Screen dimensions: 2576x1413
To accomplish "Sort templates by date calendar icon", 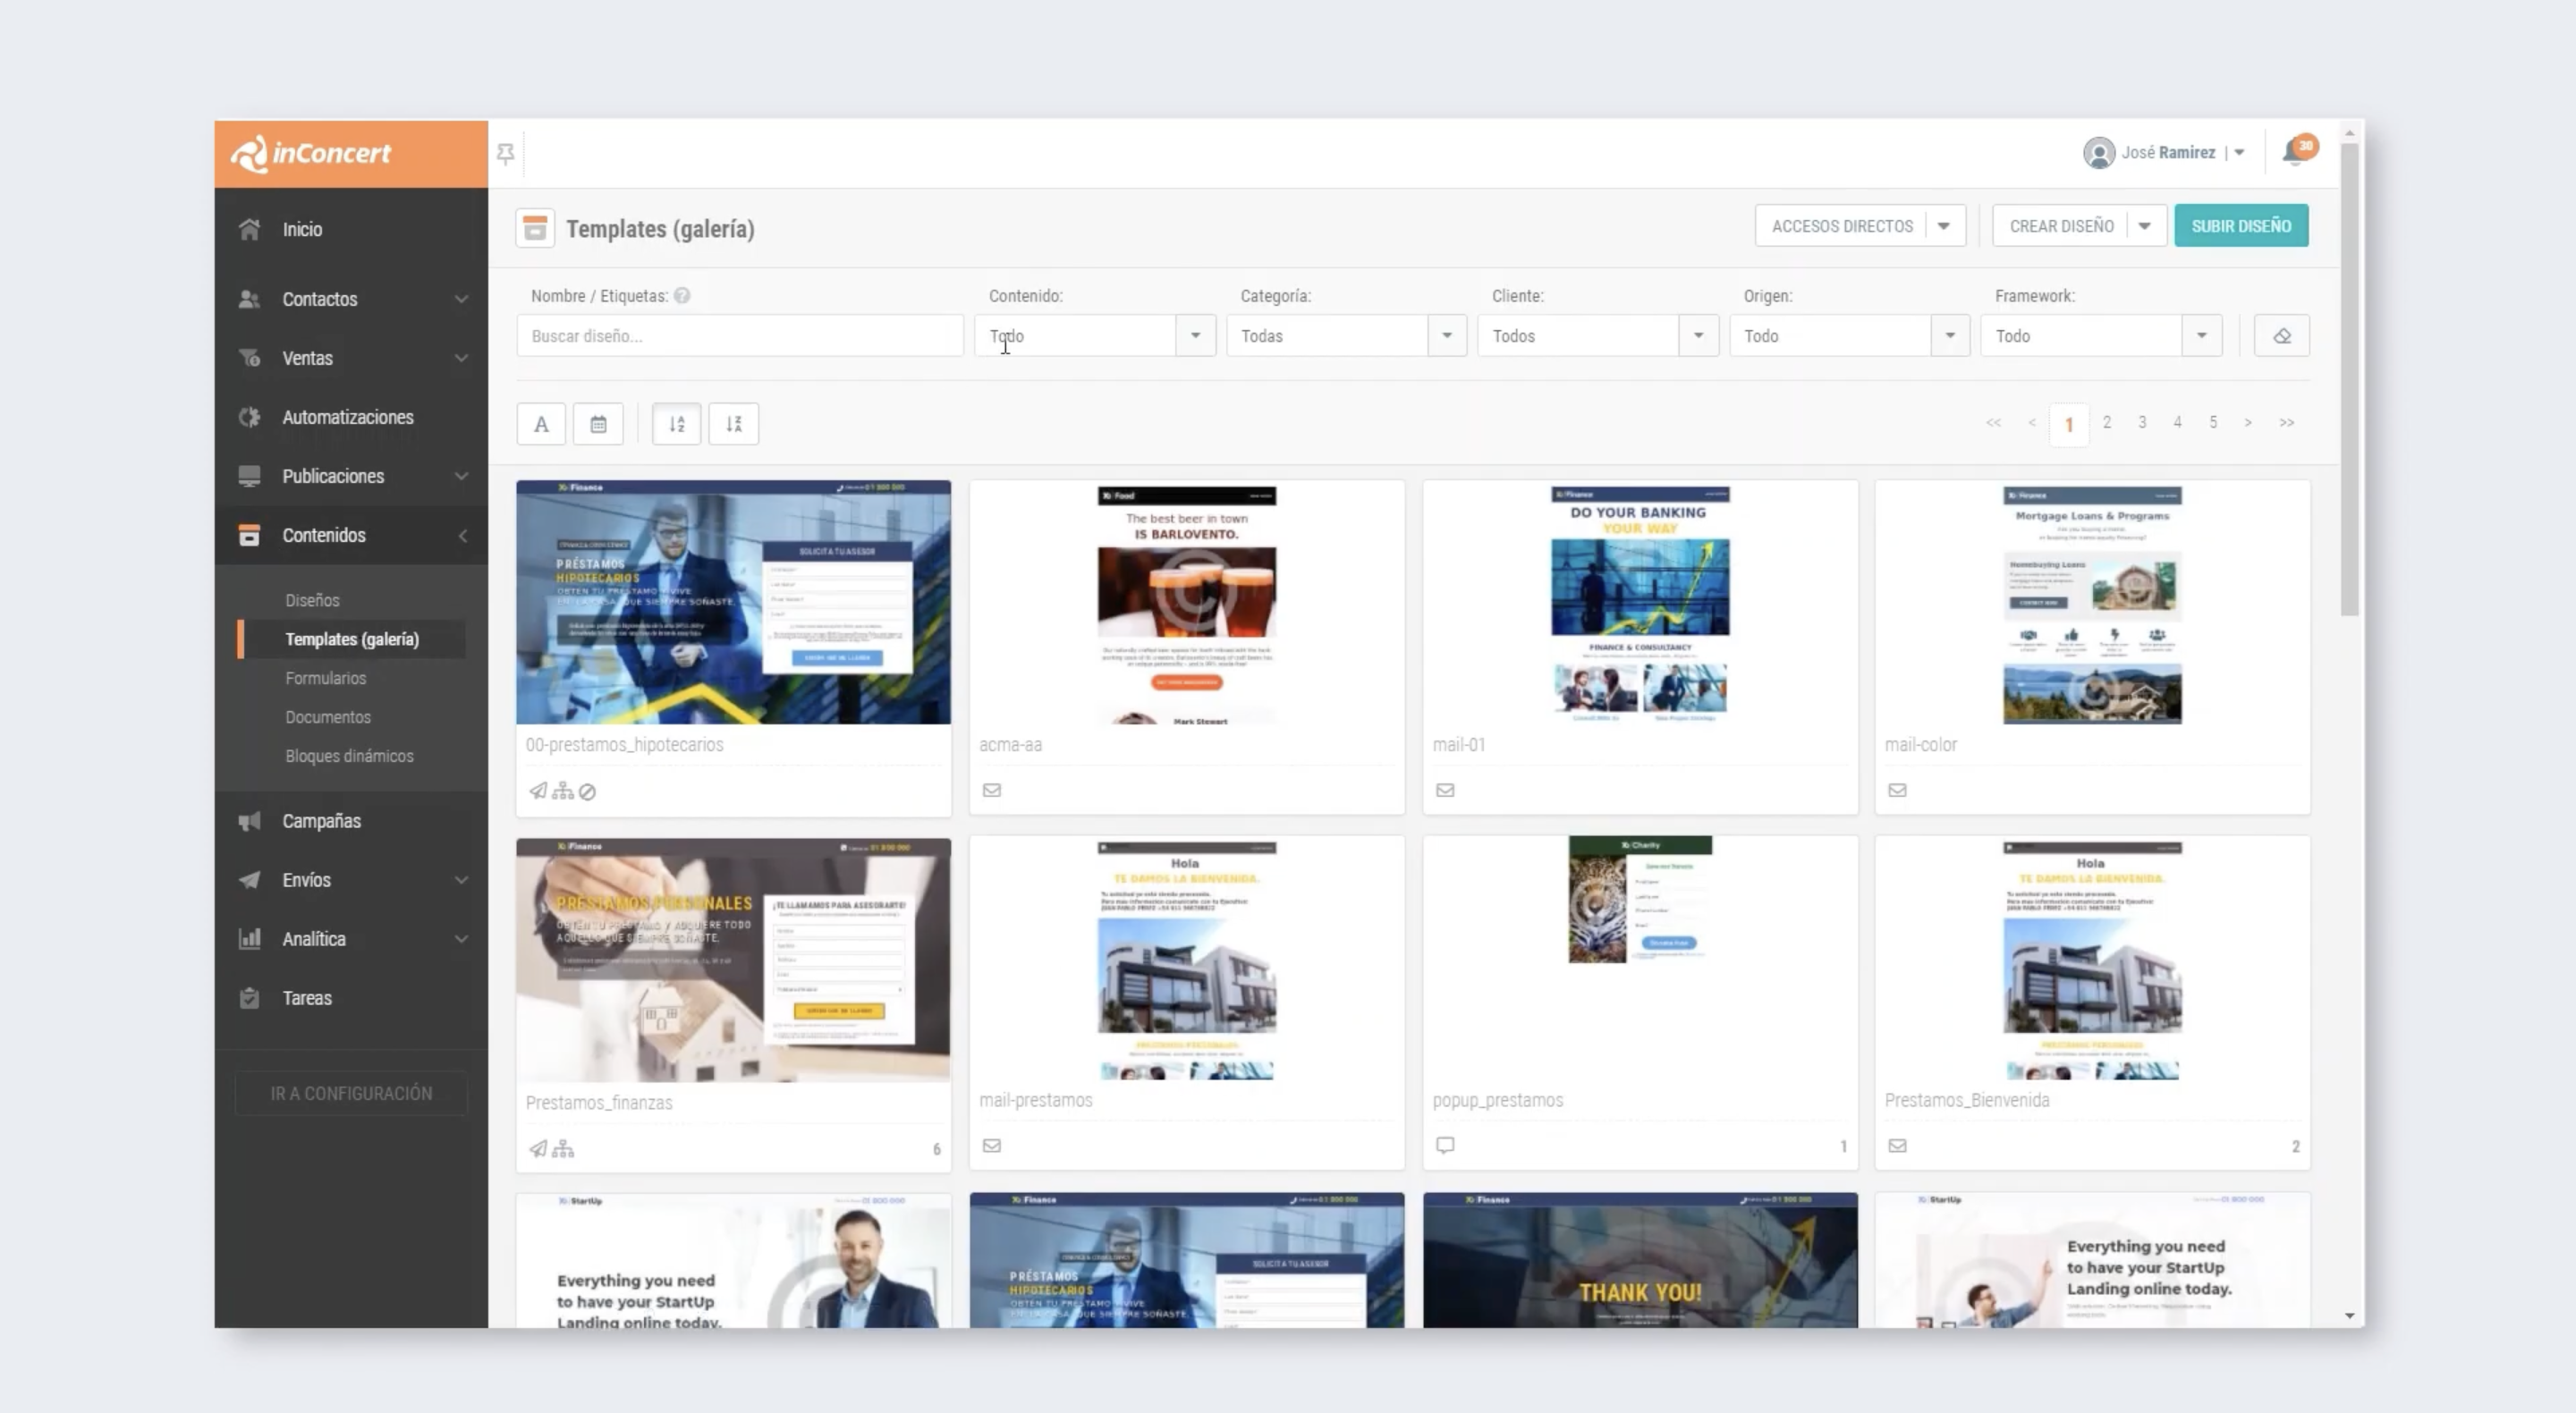I will pos(598,424).
